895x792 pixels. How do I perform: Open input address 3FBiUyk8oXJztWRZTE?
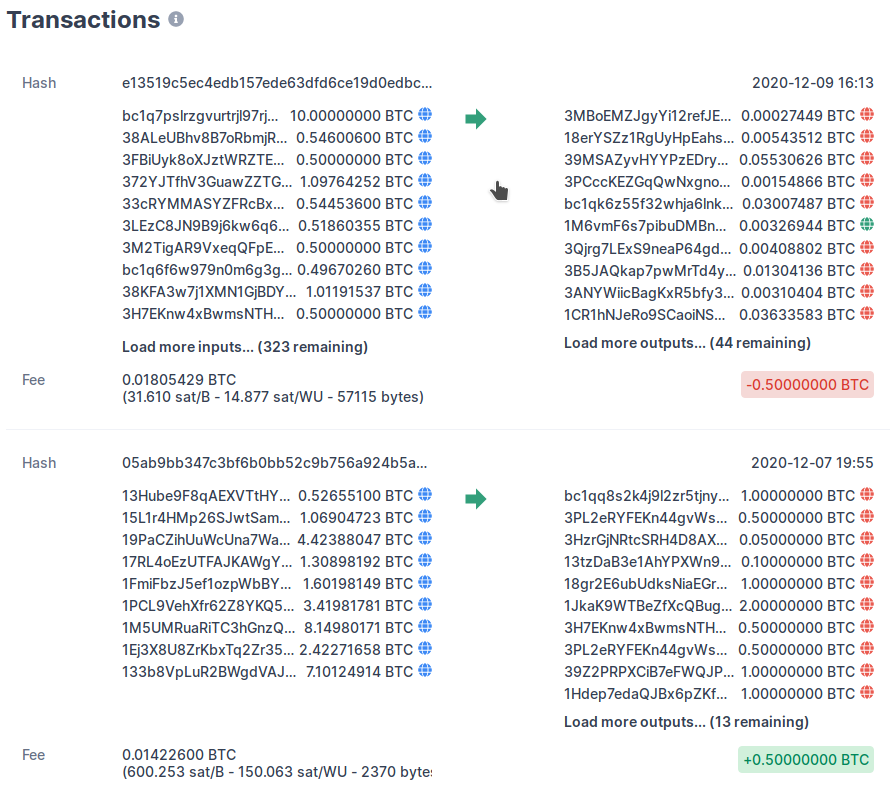[x=203, y=160]
